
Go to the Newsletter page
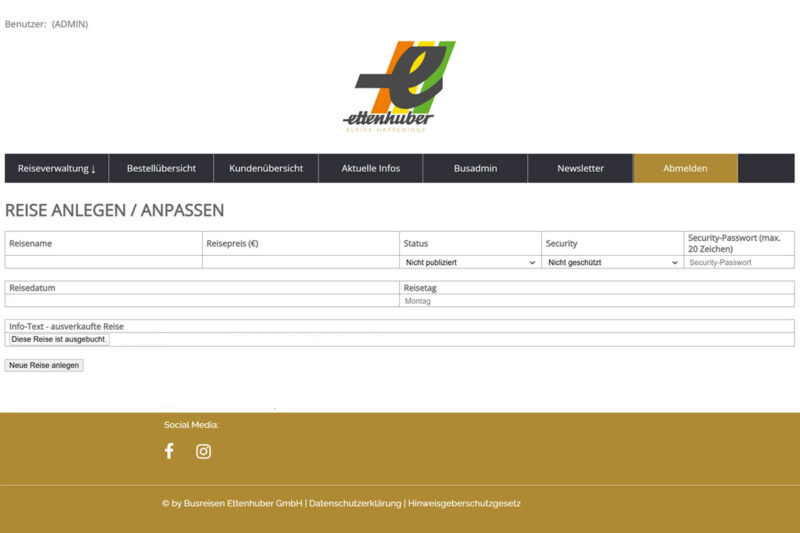click(x=580, y=168)
